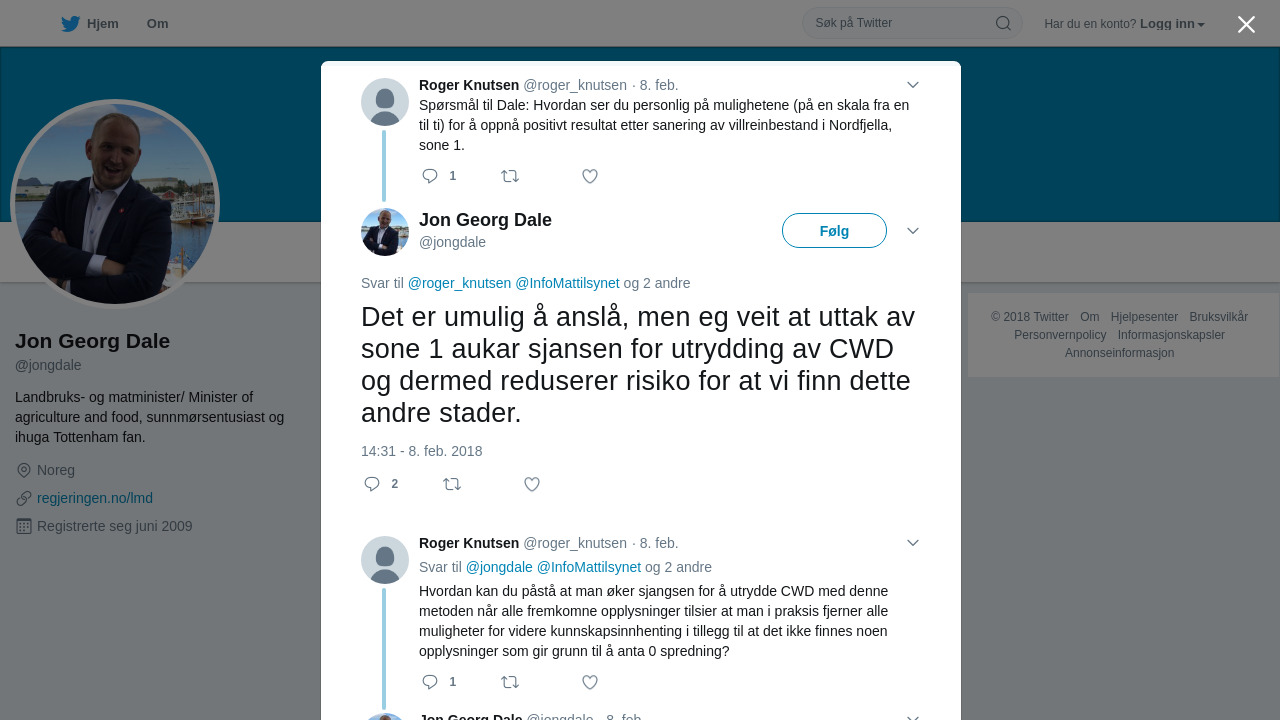Like Roger Knutsen's second reply tweet
Image resolution: width=1280 pixels, height=720 pixels.
(590, 682)
